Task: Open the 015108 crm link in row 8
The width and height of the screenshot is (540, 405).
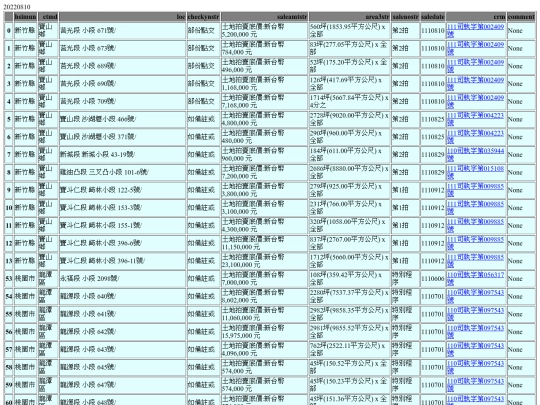Action: (x=475, y=172)
